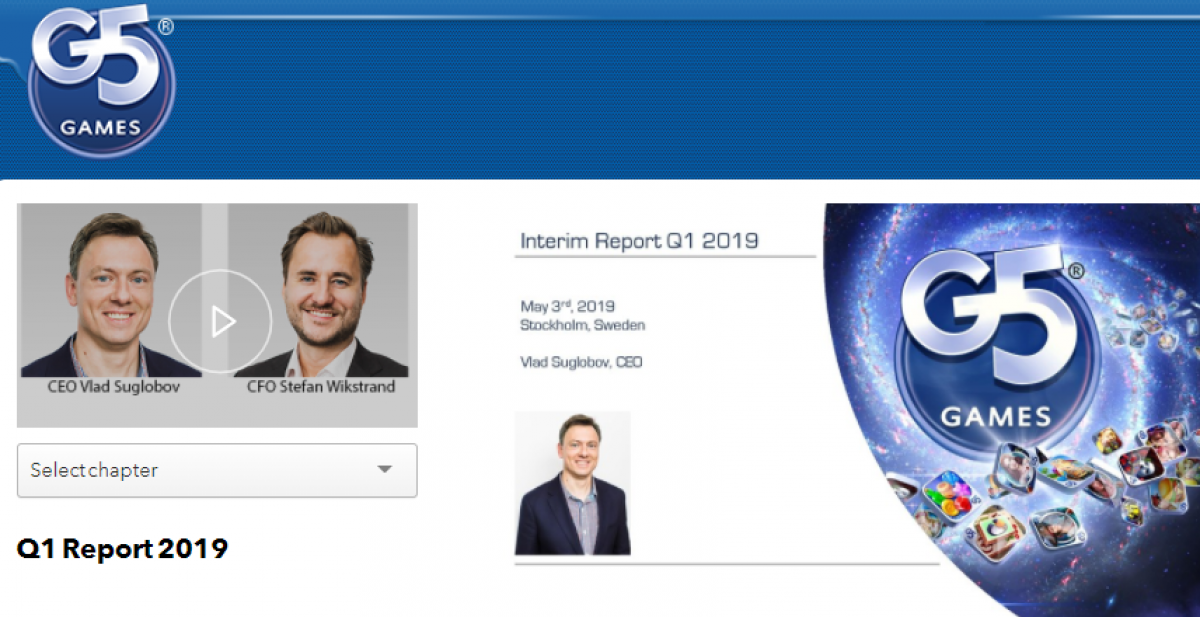Click the CEO portrait photo on the slide
This screenshot has width=1200, height=617.
click(572, 483)
